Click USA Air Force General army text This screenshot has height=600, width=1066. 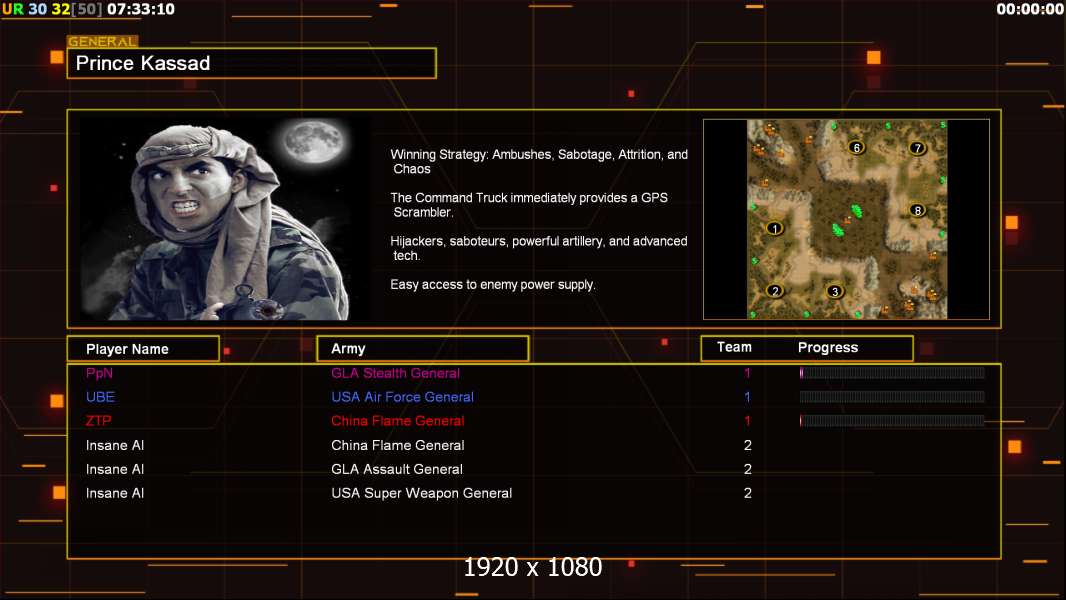point(402,397)
